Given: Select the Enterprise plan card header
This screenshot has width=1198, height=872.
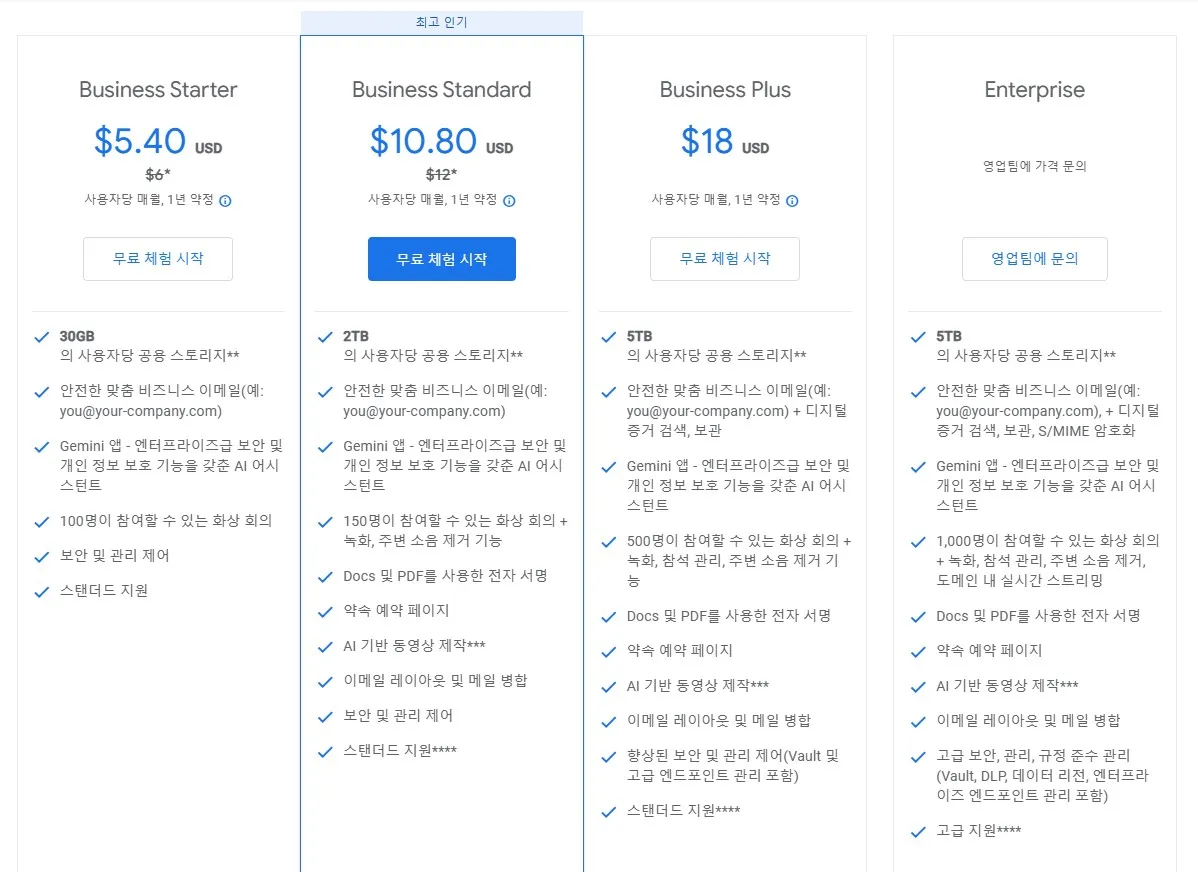Looking at the screenshot, I should [x=1034, y=89].
